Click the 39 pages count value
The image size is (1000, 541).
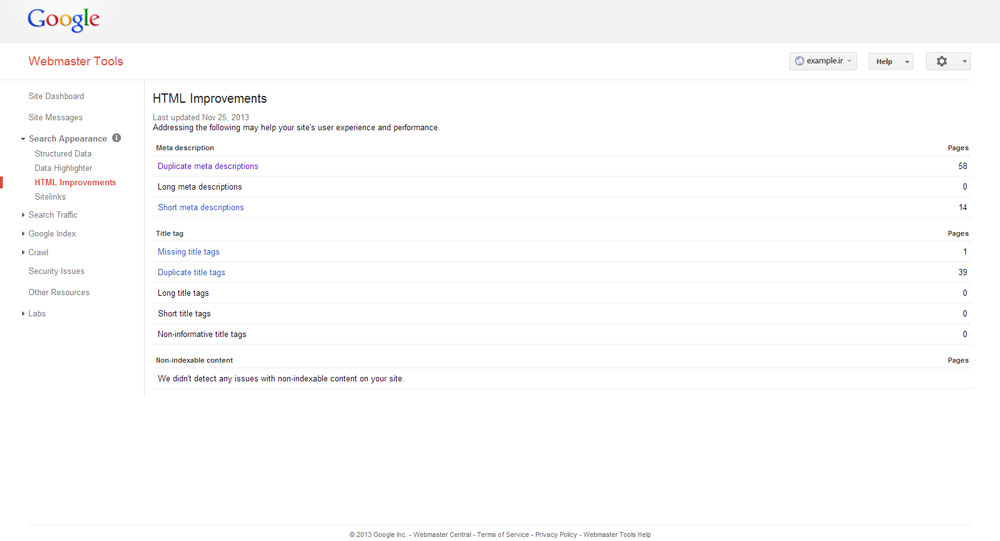tap(962, 272)
